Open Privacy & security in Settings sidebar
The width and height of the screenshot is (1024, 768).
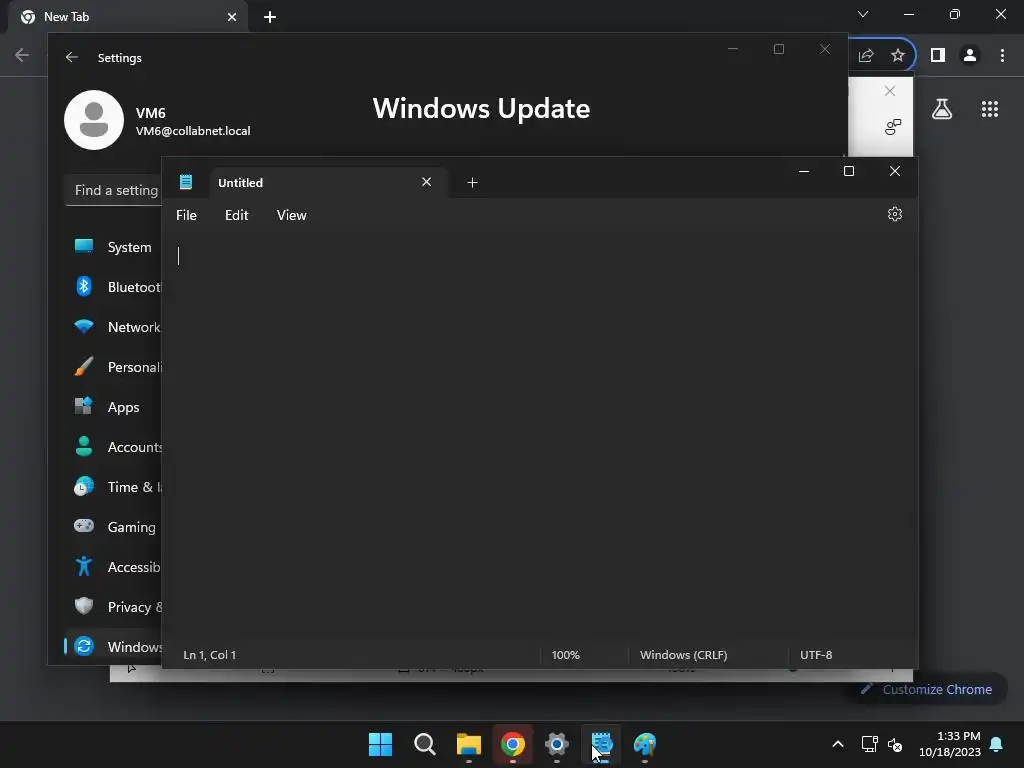pos(113,607)
